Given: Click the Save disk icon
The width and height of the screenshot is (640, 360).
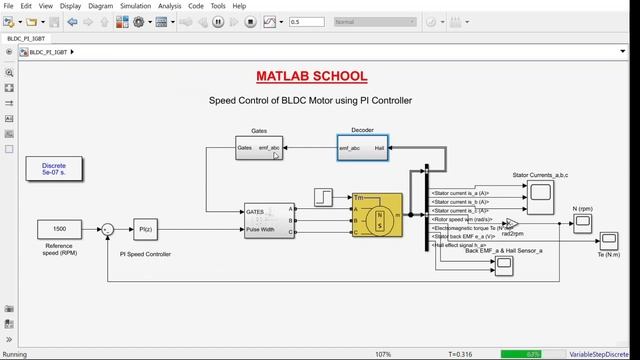Looking at the screenshot, I should [54, 22].
